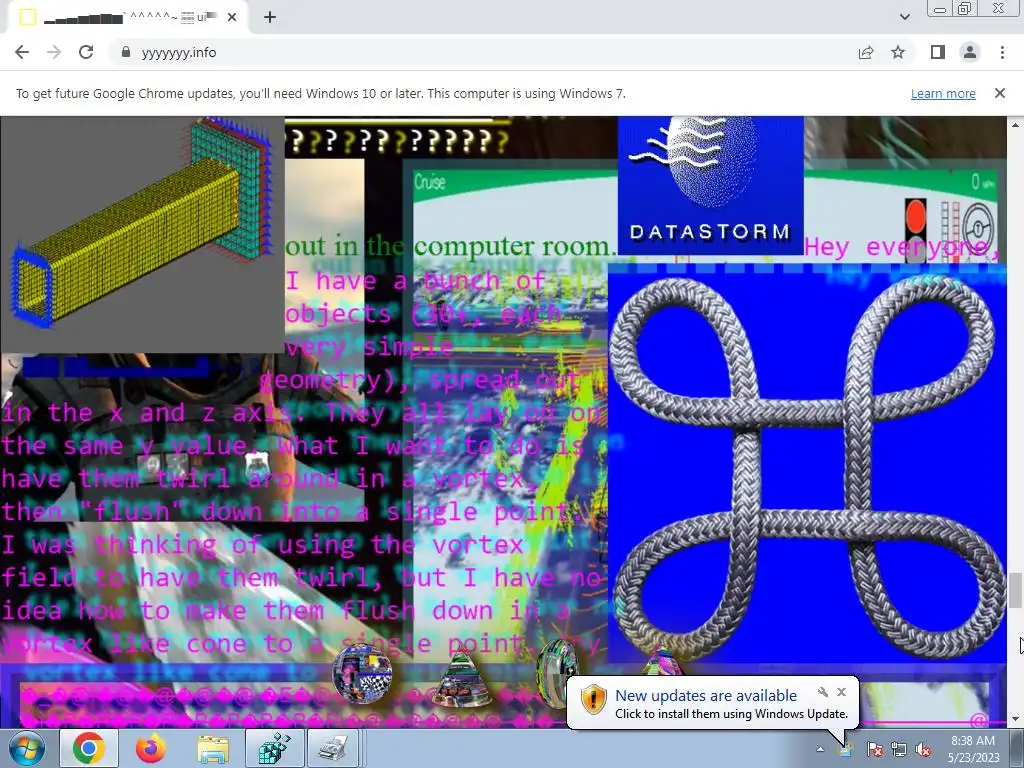Viewport: 1024px width, 768px height.
Task: Click the 'I have a bunch of' text
Action: point(415,281)
